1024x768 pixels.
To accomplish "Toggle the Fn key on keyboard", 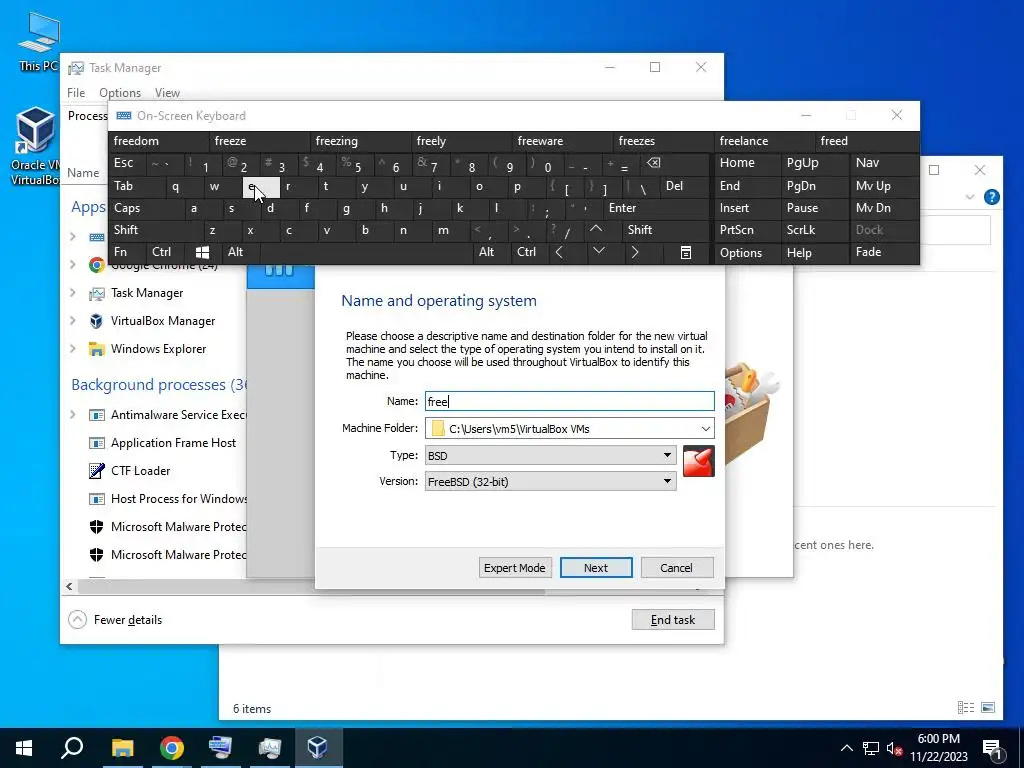I will [x=127, y=252].
